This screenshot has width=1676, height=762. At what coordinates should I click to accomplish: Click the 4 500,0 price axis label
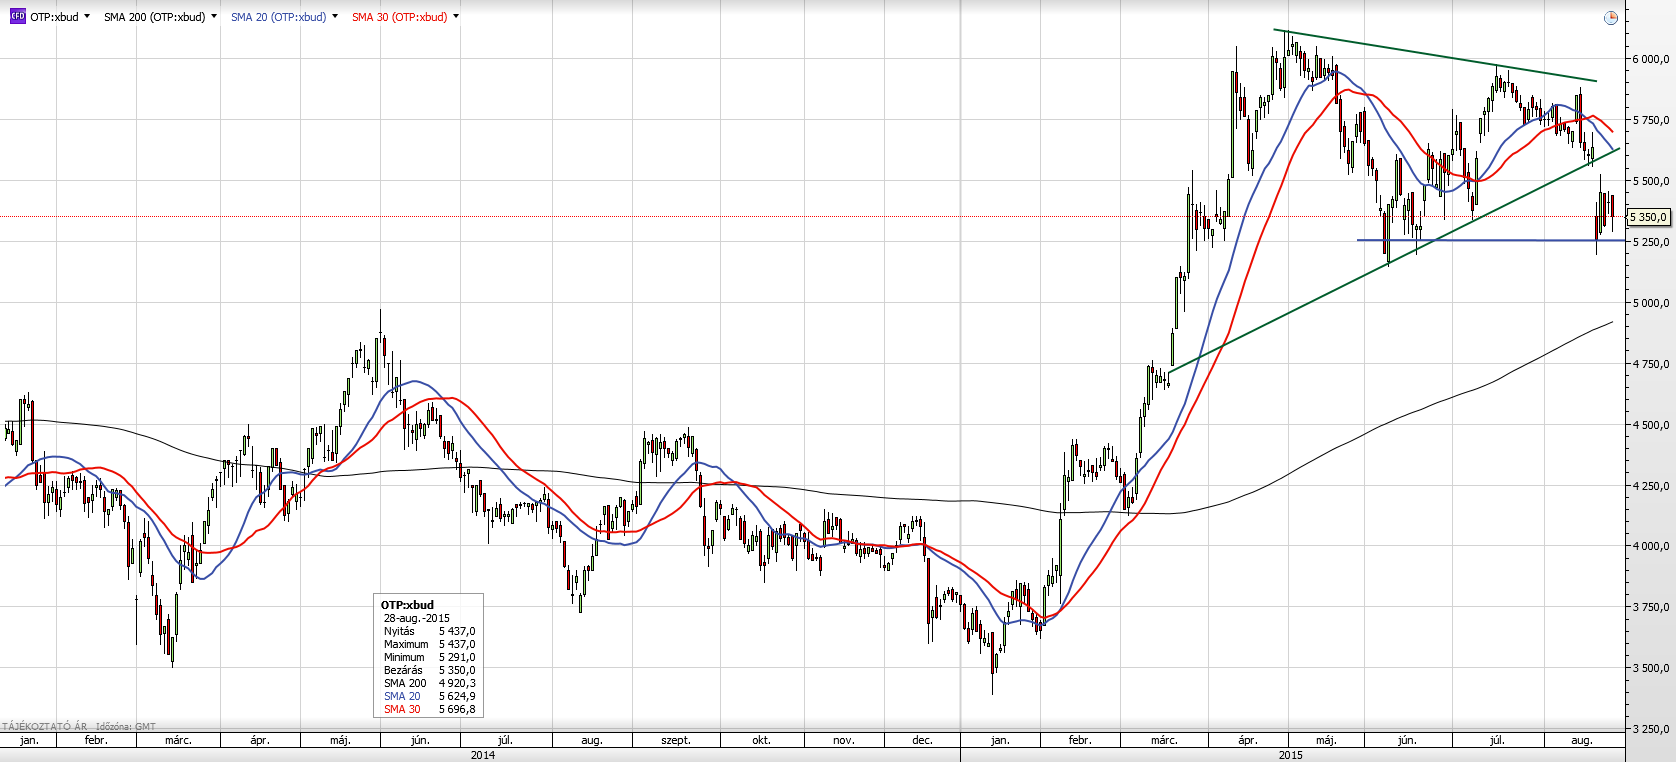click(x=1651, y=425)
